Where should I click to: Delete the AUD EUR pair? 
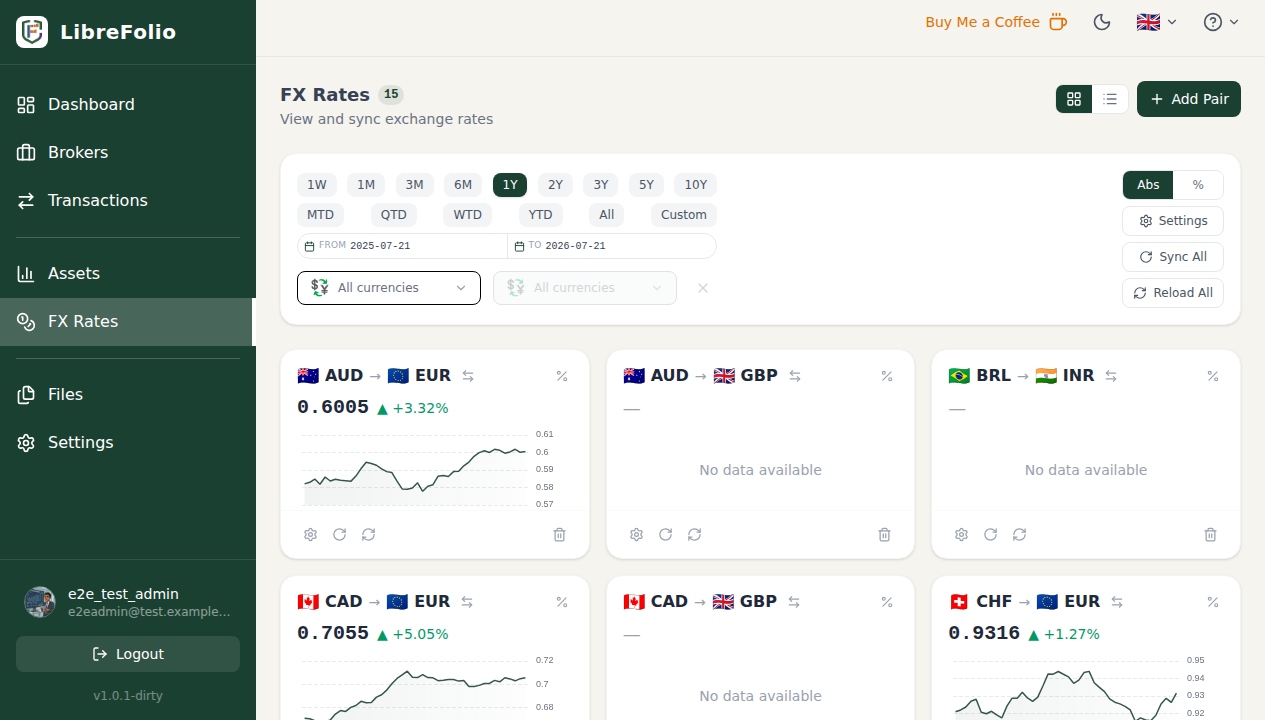pyautogui.click(x=559, y=535)
